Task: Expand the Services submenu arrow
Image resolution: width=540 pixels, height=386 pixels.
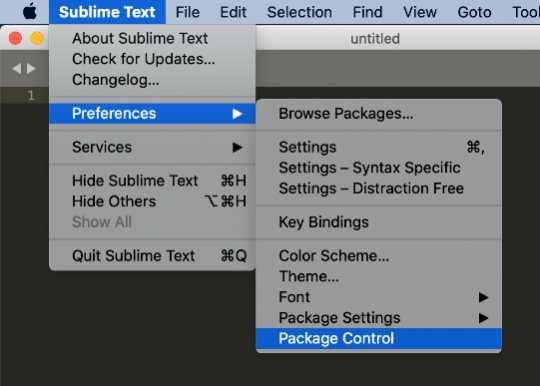Action: 237,147
